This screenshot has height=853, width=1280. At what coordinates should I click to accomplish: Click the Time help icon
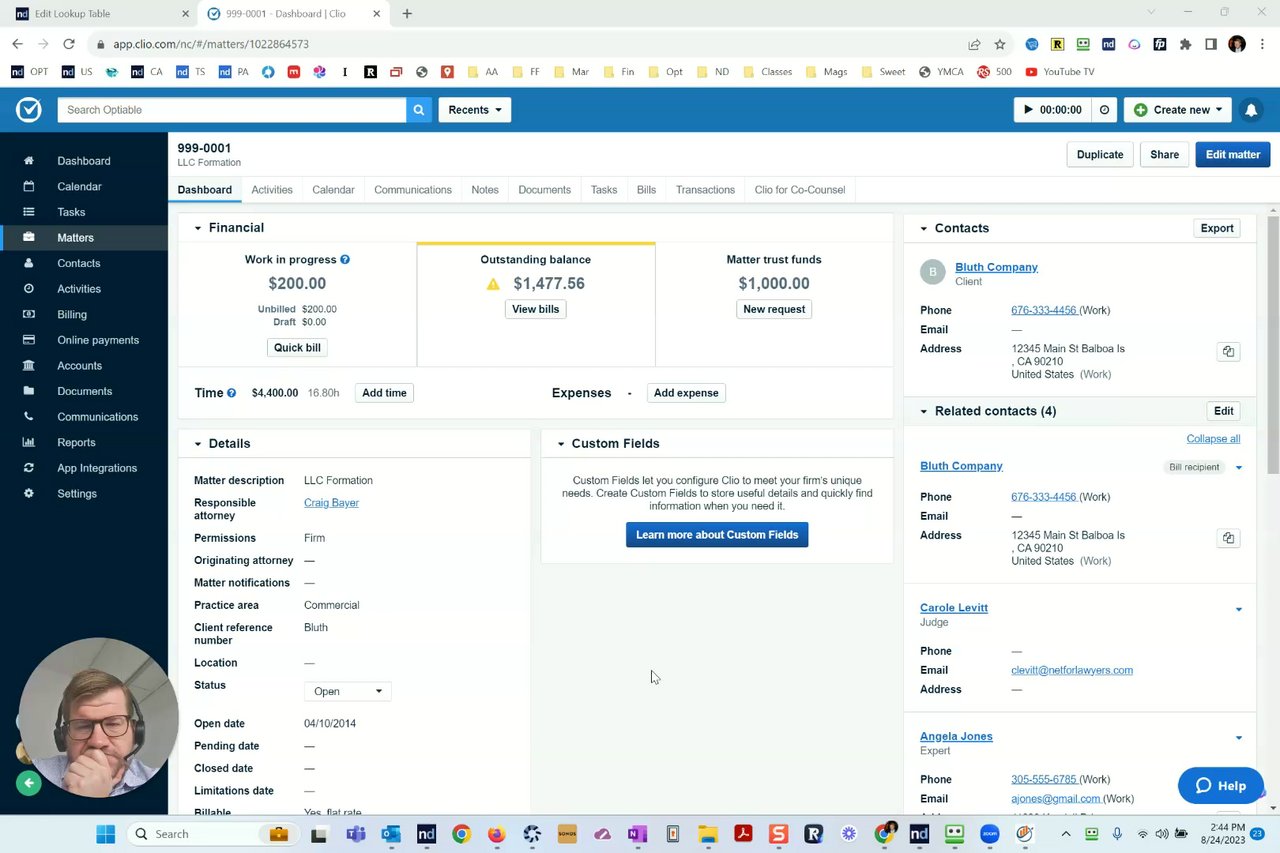(x=231, y=393)
